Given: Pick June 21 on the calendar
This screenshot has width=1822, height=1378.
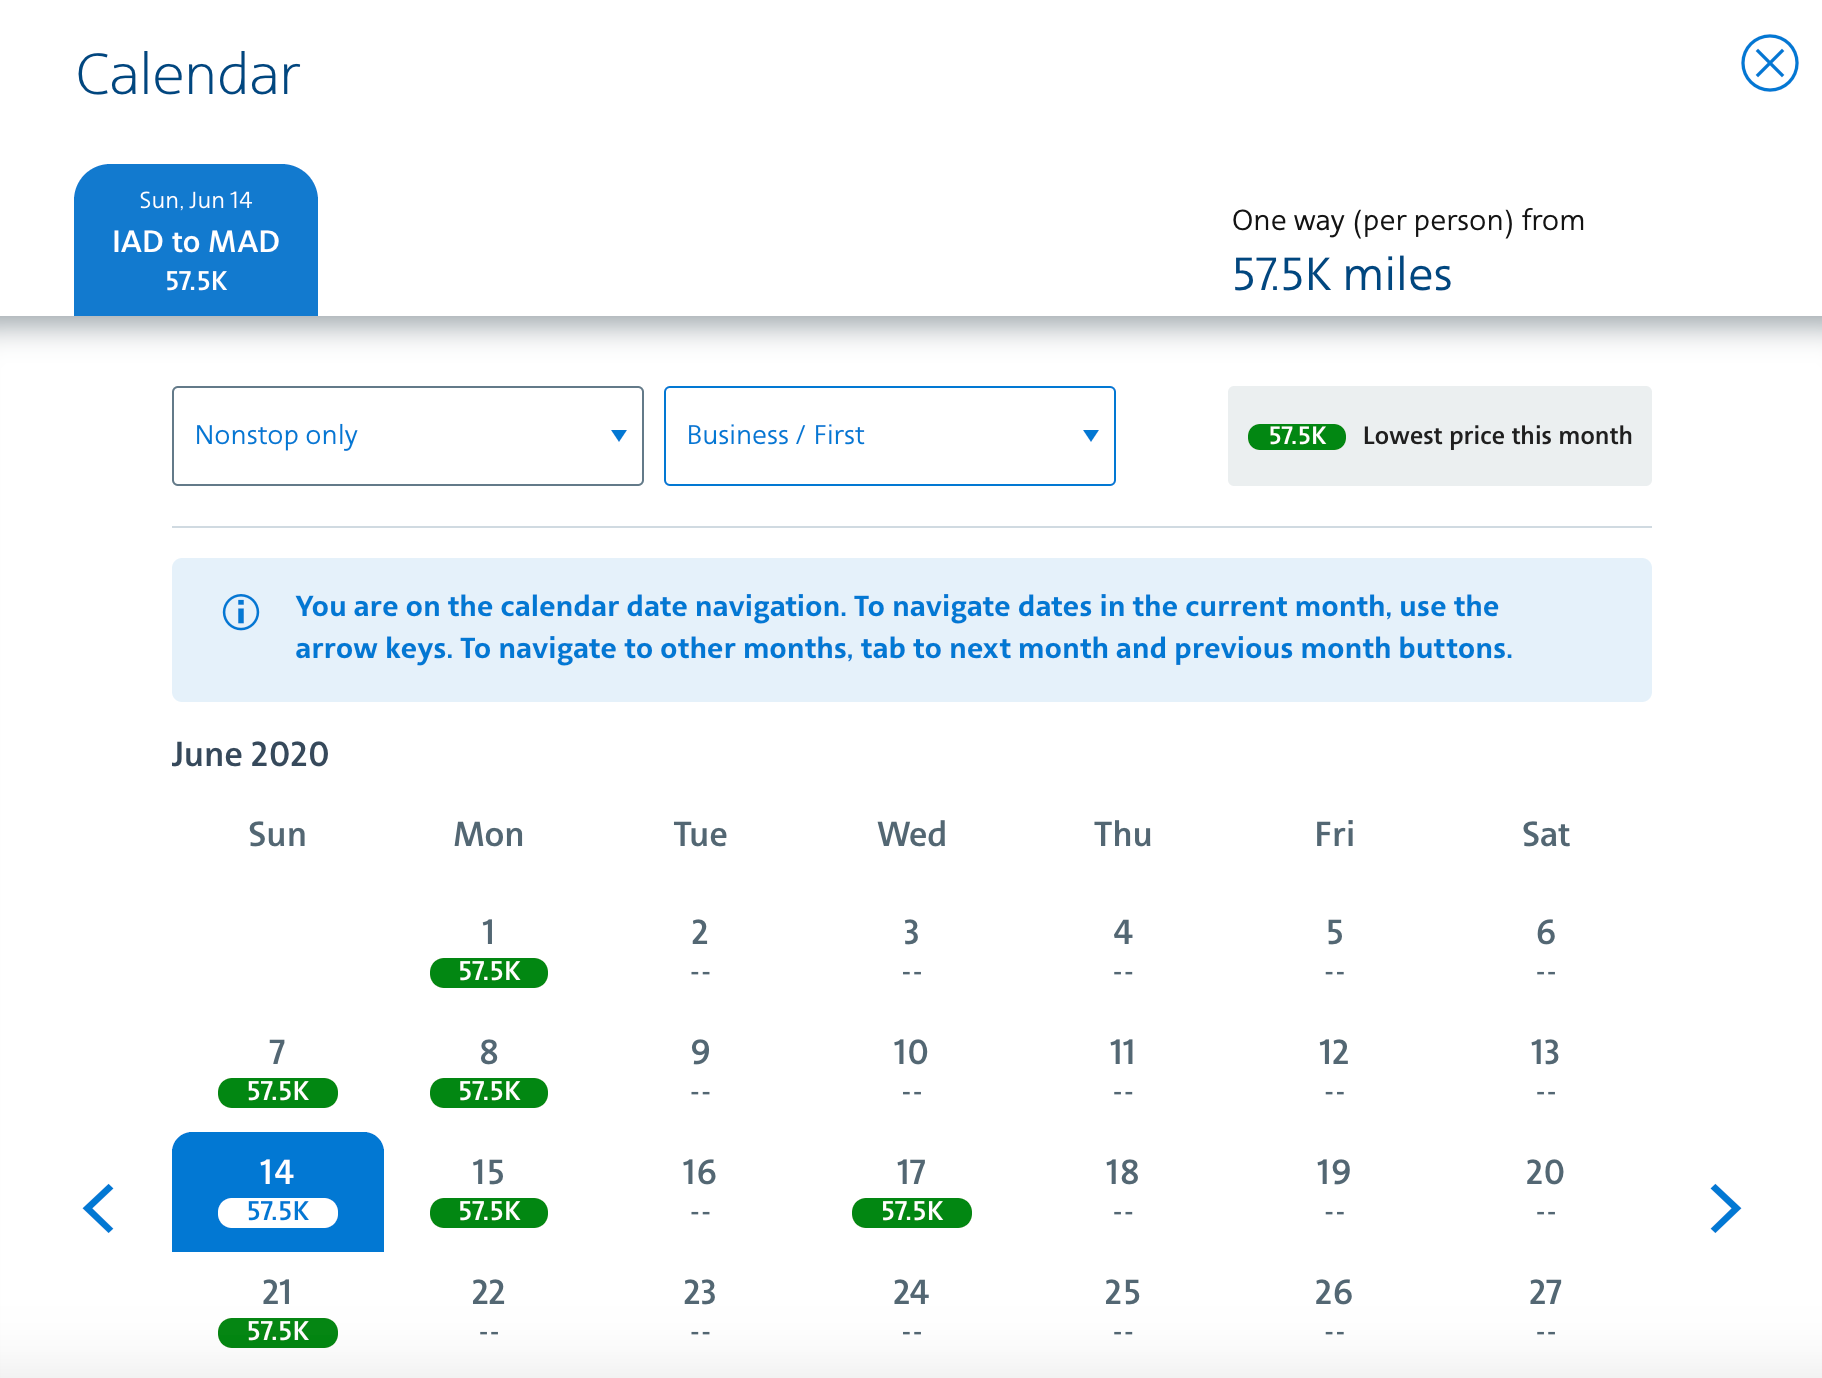Looking at the screenshot, I should pos(277,1311).
